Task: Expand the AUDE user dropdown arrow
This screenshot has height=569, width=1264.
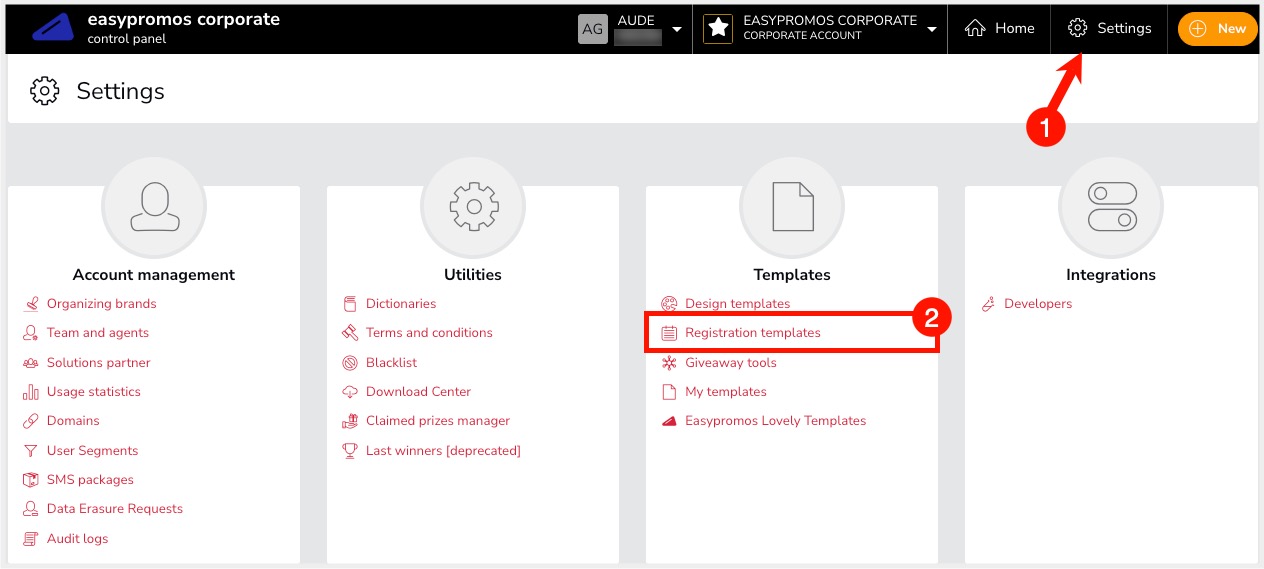Action: (x=677, y=29)
